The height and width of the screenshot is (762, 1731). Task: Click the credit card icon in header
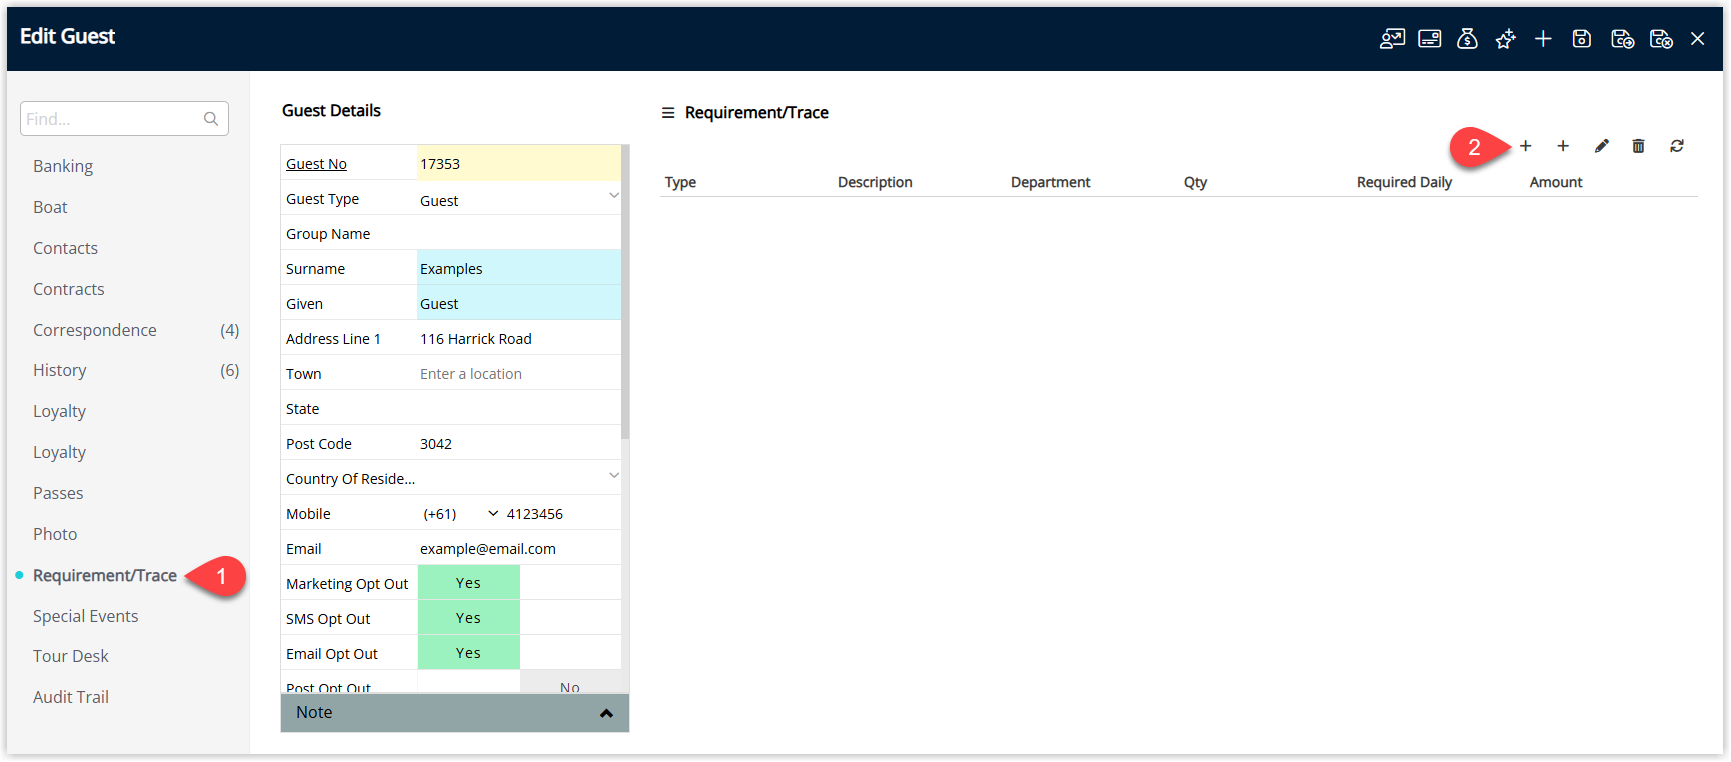[1430, 39]
